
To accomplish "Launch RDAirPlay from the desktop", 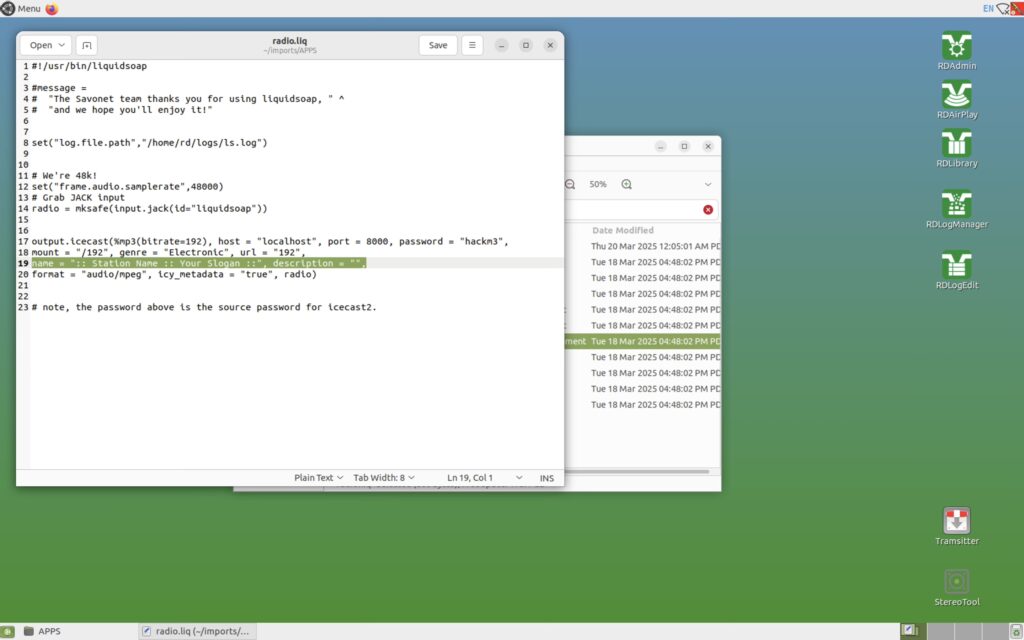I will pos(956,99).
